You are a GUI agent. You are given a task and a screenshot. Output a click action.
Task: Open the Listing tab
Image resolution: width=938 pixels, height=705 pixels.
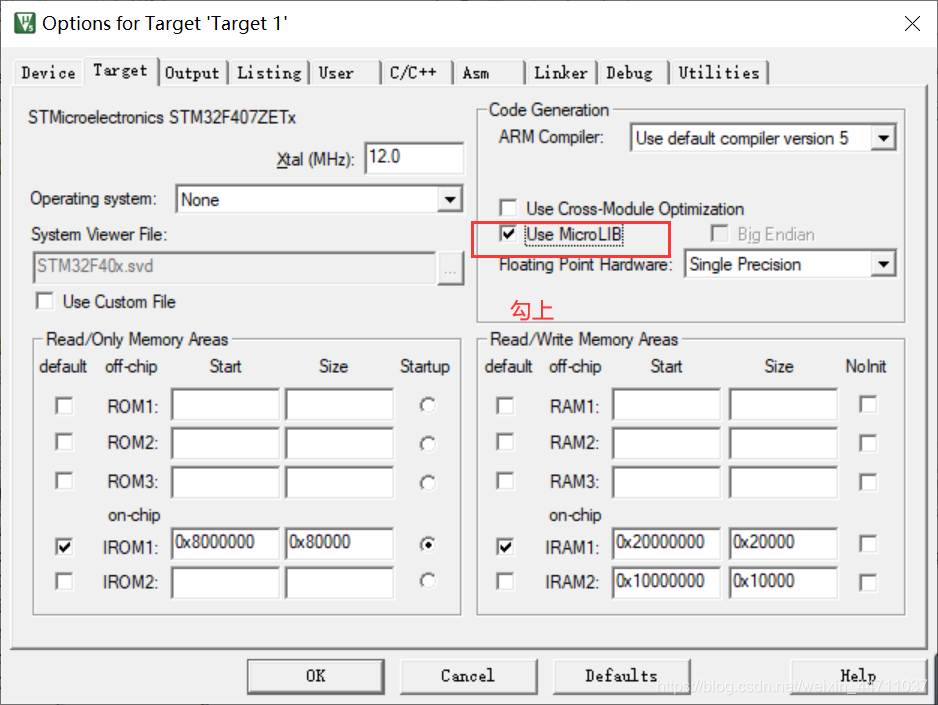coord(269,73)
